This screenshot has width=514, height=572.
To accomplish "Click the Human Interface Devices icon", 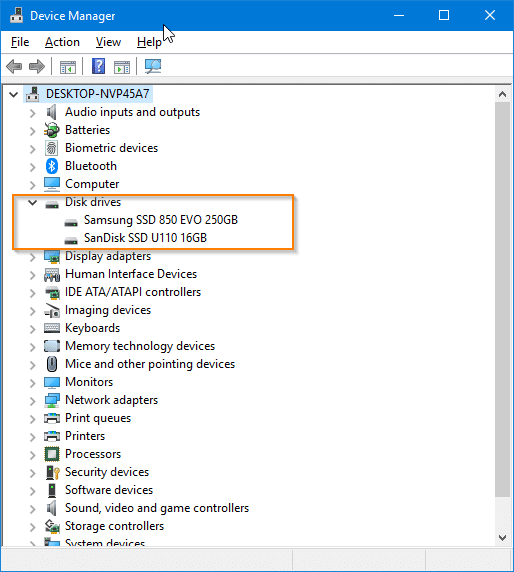I will point(52,274).
